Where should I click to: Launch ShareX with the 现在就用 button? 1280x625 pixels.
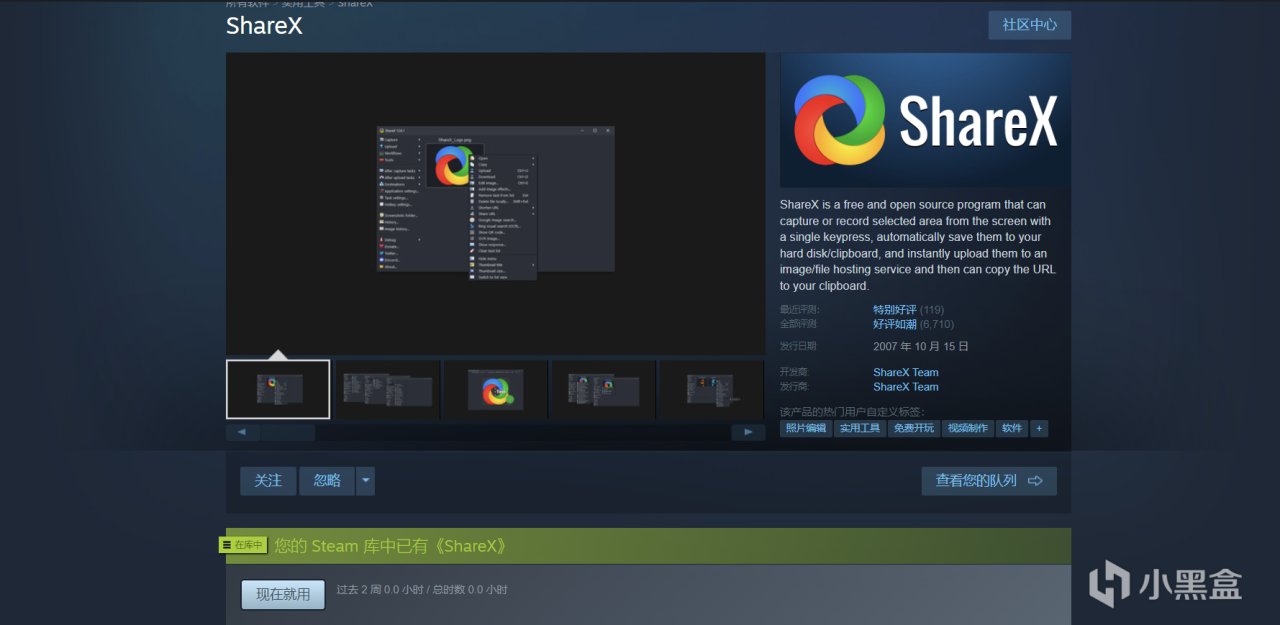tap(283, 594)
